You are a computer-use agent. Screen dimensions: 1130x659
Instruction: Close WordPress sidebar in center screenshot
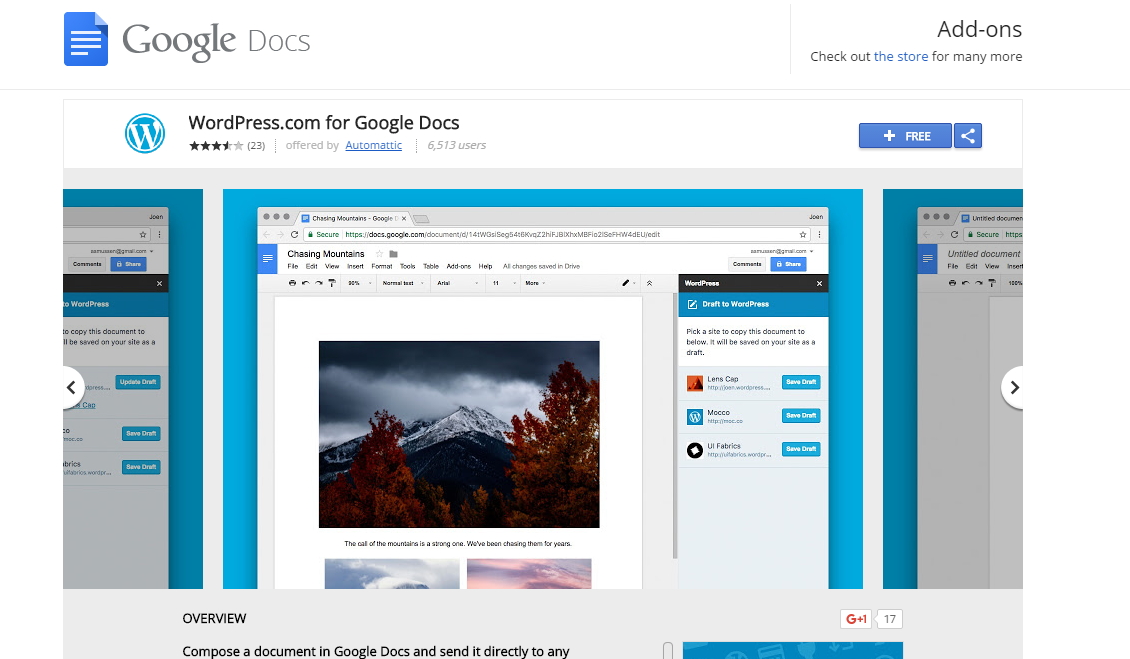[819, 283]
